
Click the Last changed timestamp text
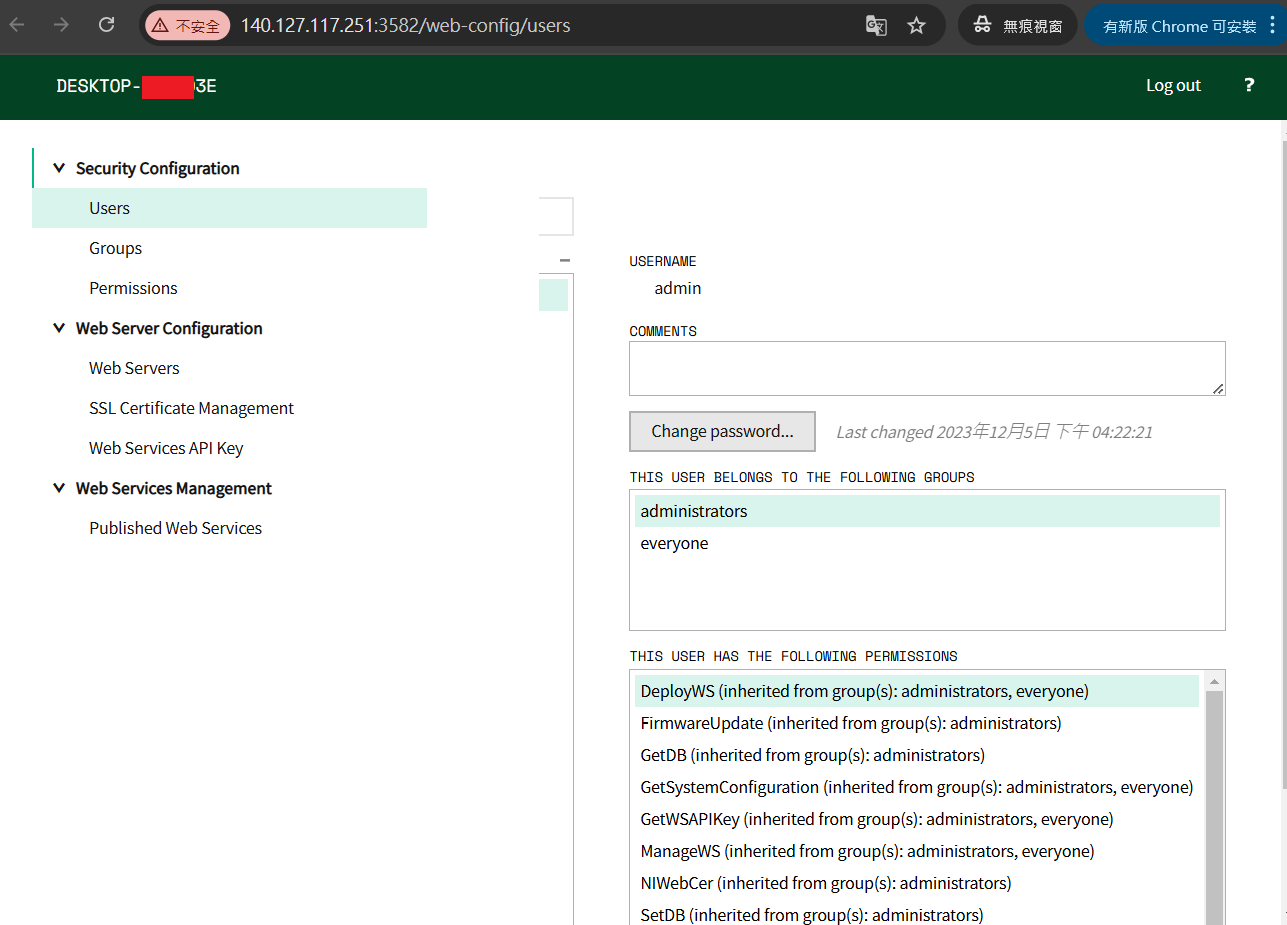point(994,432)
